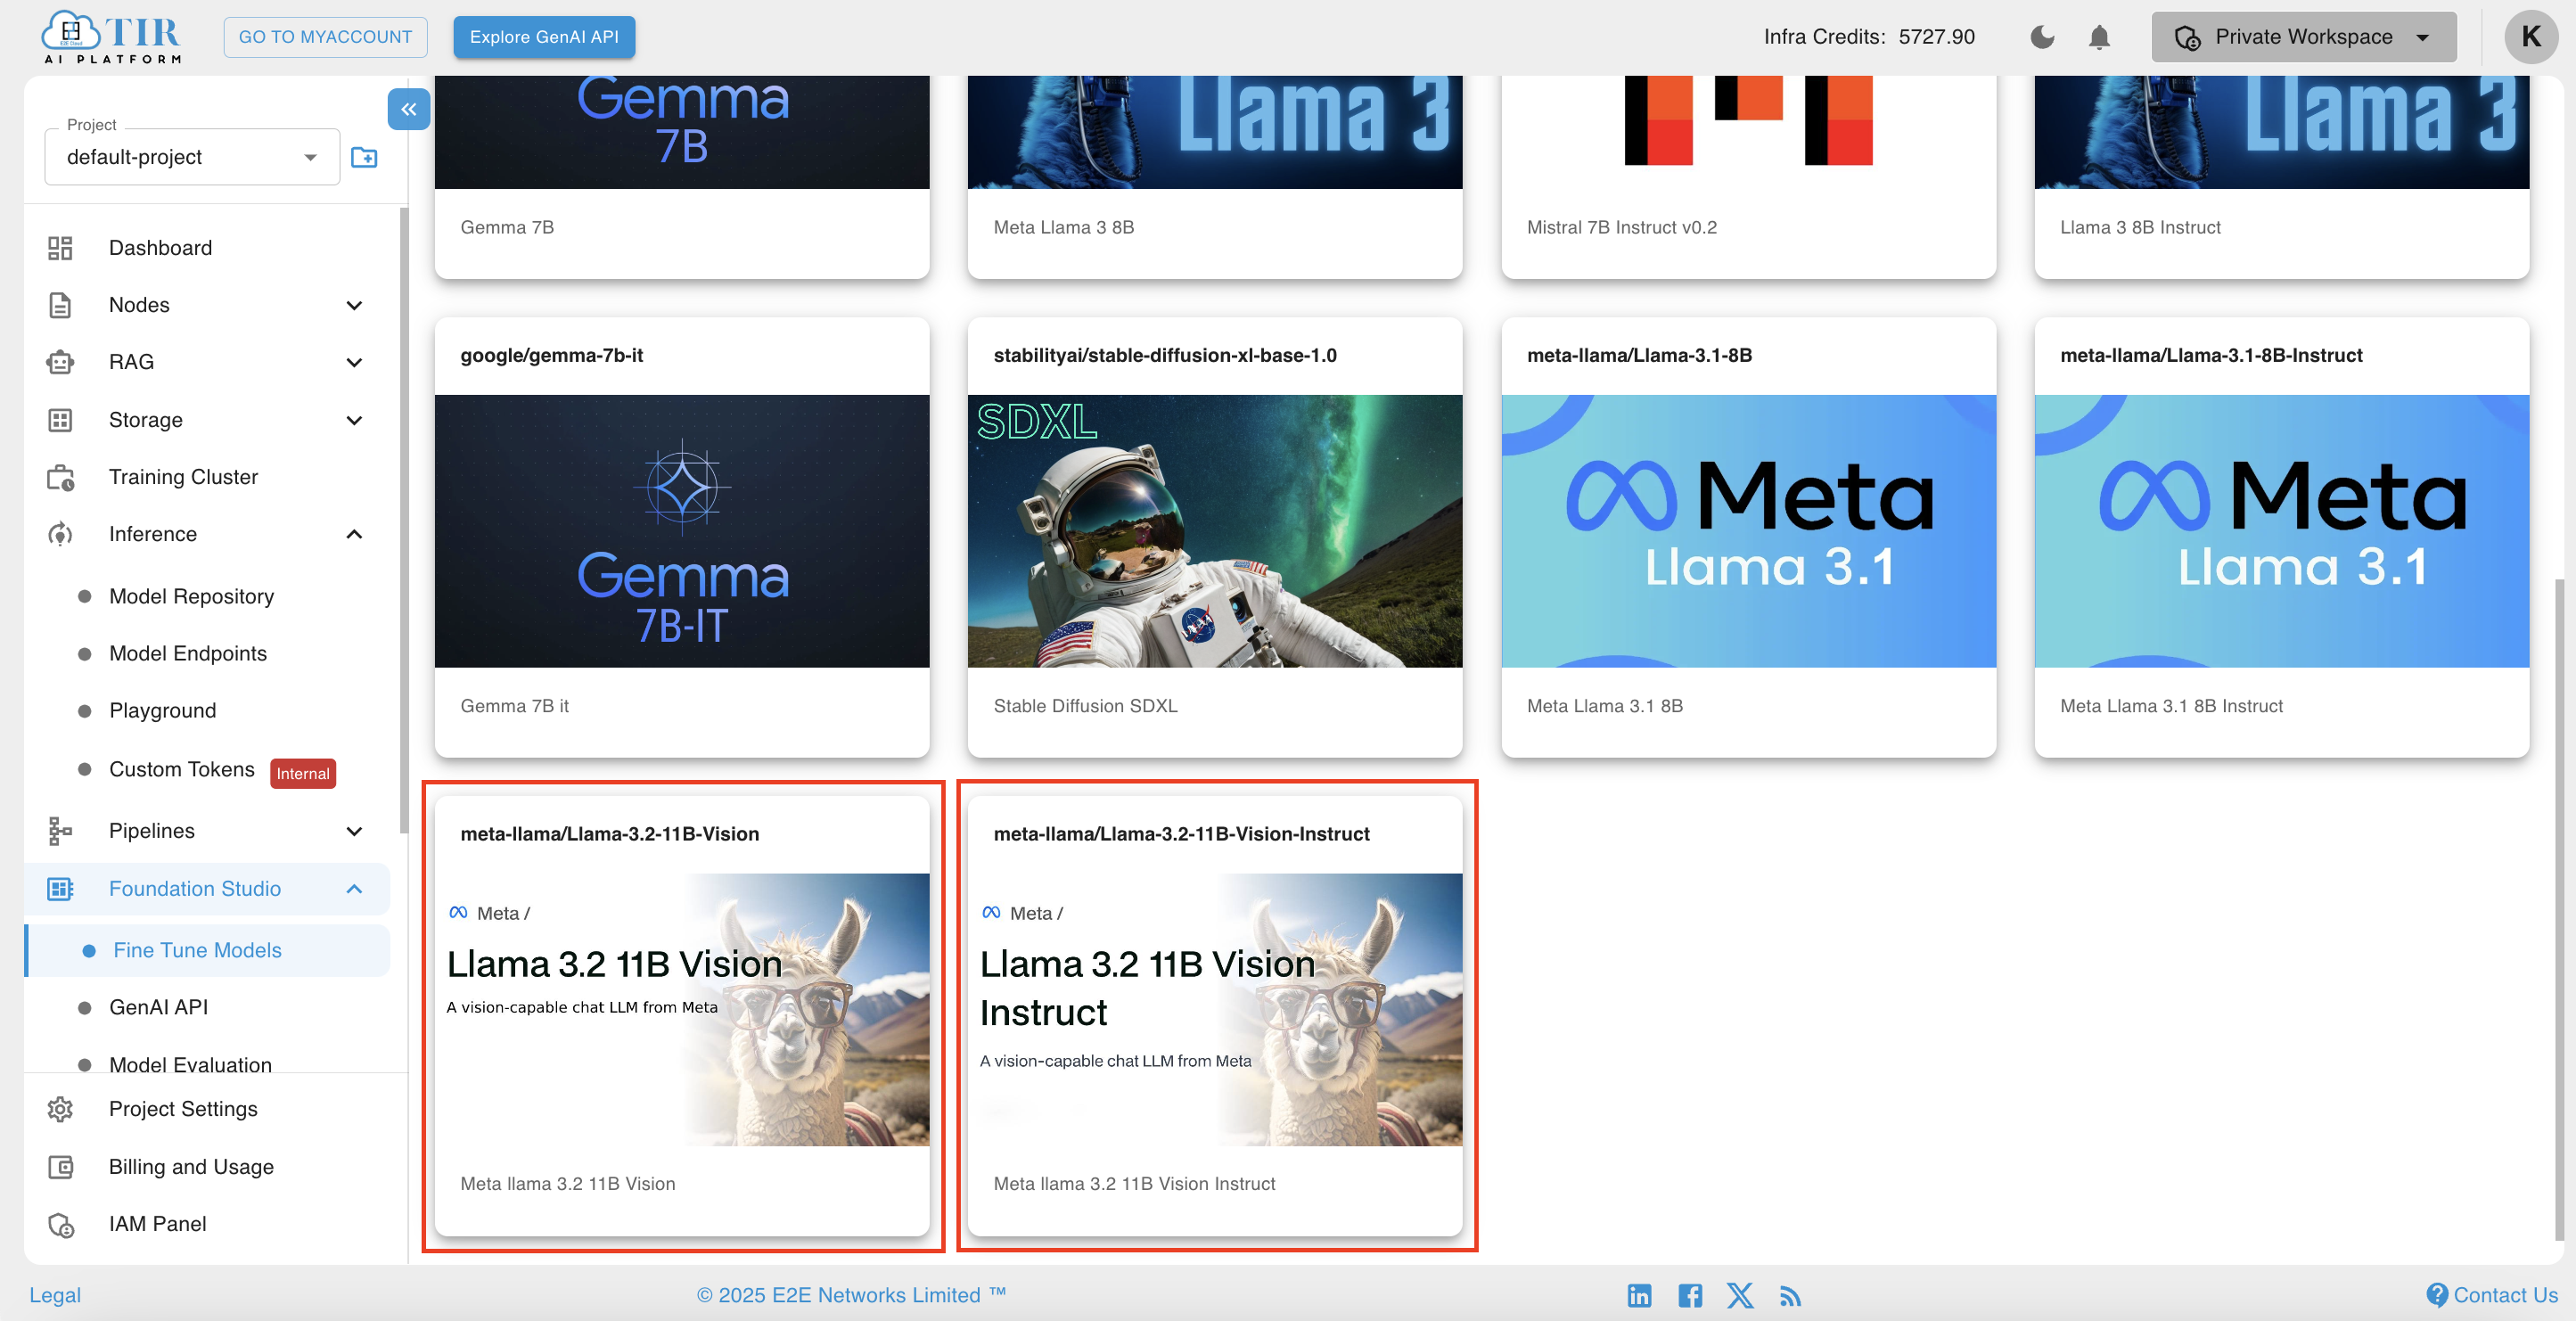This screenshot has width=2576, height=1321.
Task: Open the RSS feed footer icon
Action: click(x=1790, y=1296)
